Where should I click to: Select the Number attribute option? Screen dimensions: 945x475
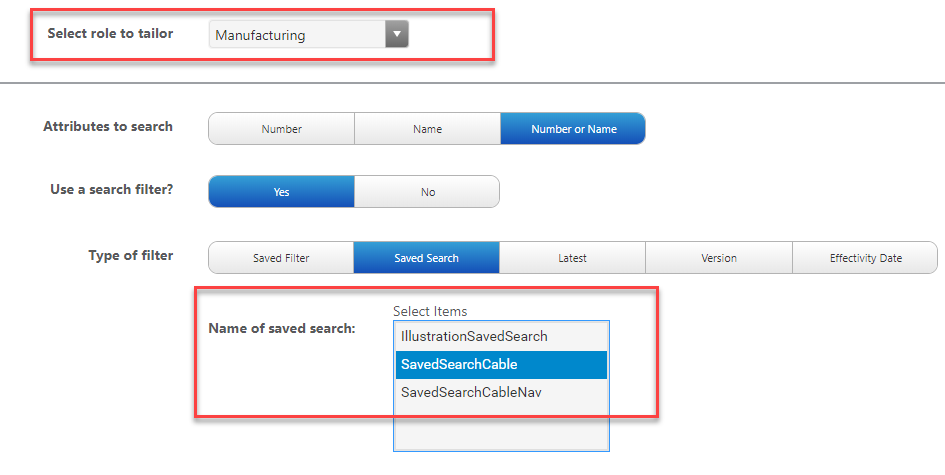coord(281,129)
